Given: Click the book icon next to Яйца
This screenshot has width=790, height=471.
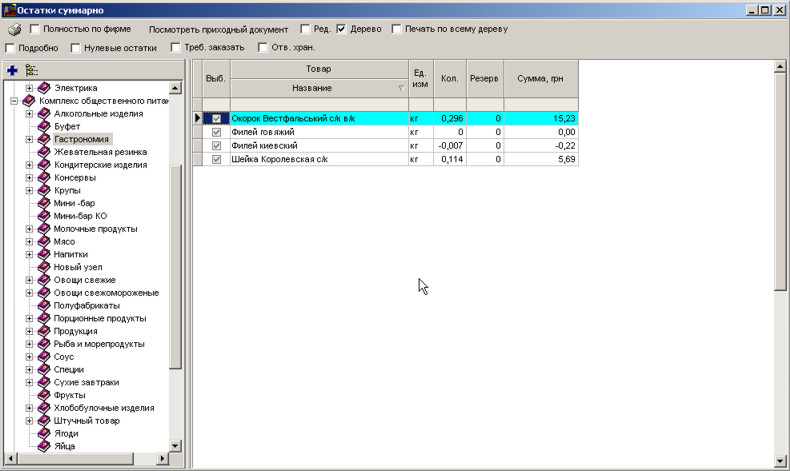Looking at the screenshot, I should (44, 446).
